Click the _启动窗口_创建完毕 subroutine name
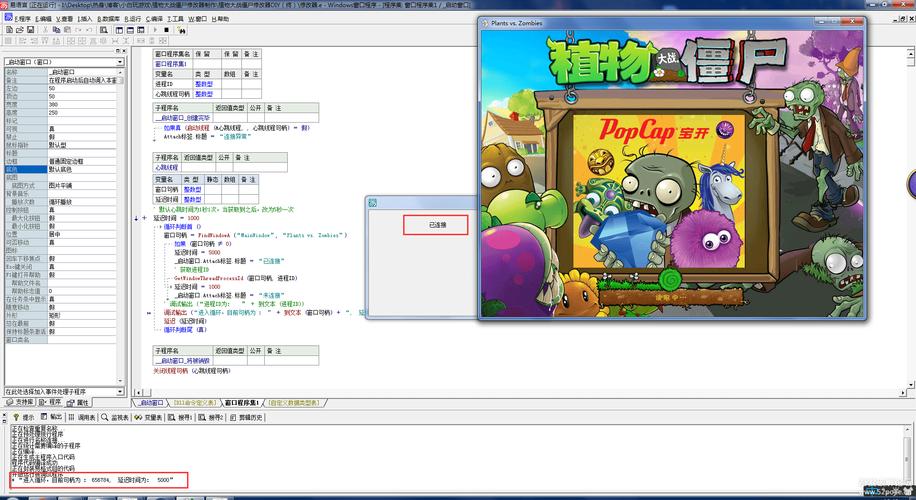The height and width of the screenshot is (500, 916). tap(183, 117)
